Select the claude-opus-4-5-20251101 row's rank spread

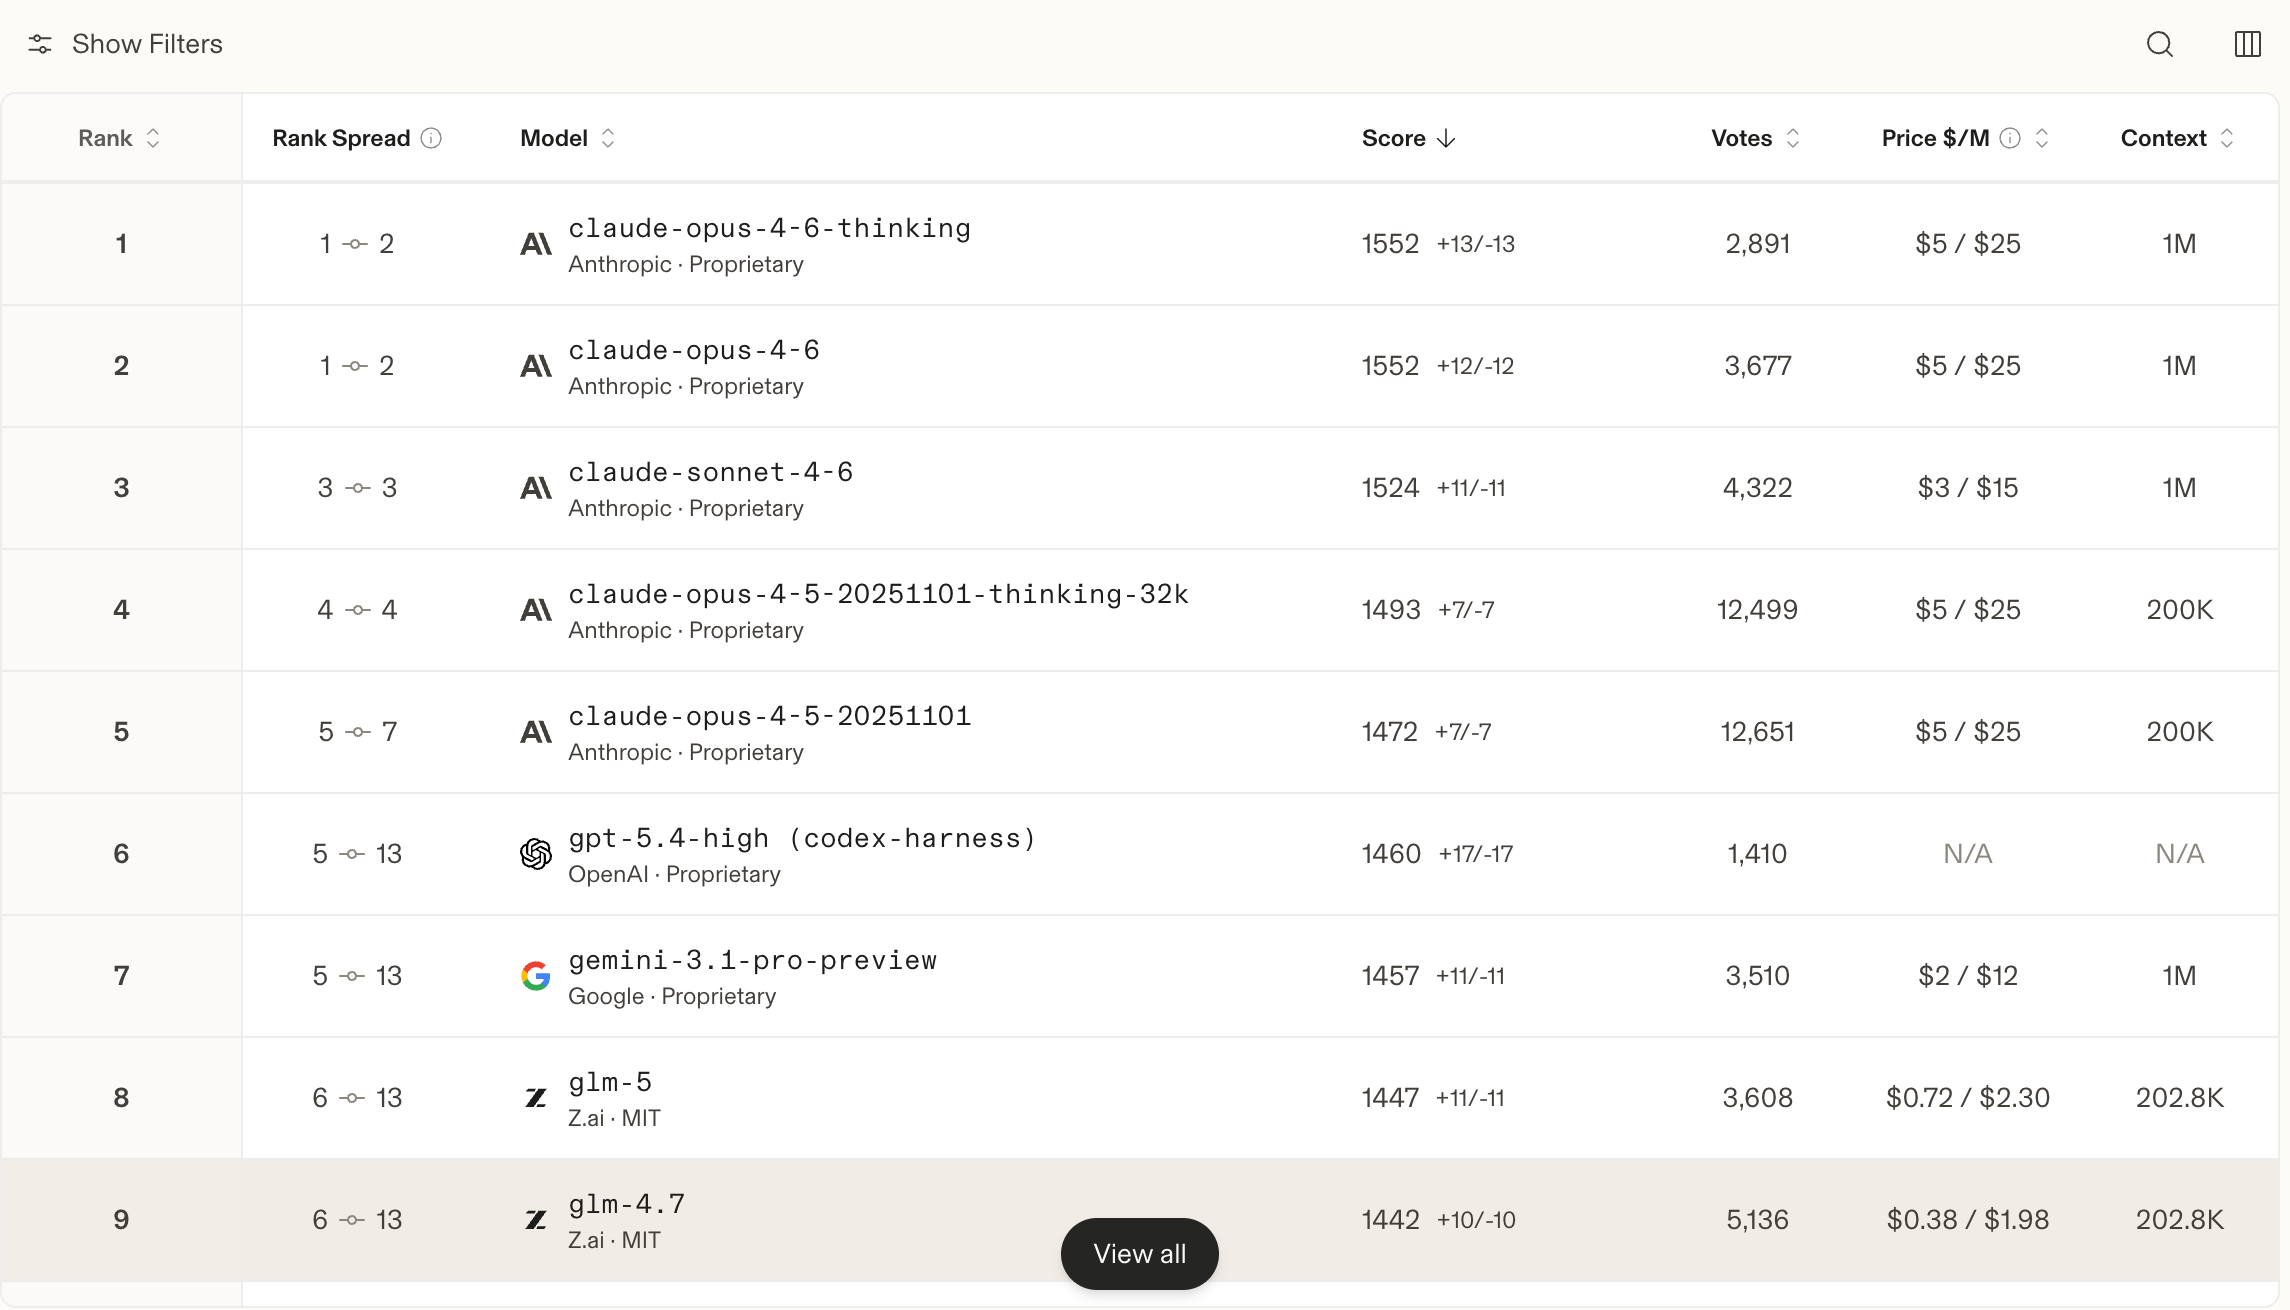[357, 732]
